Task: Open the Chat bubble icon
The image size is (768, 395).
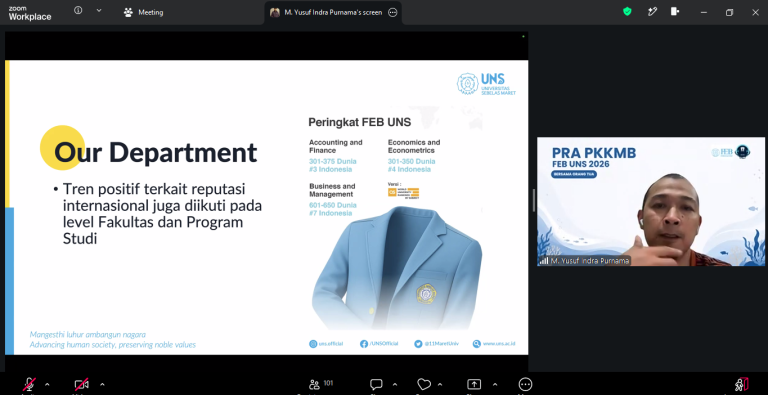Action: pyautogui.click(x=376, y=385)
